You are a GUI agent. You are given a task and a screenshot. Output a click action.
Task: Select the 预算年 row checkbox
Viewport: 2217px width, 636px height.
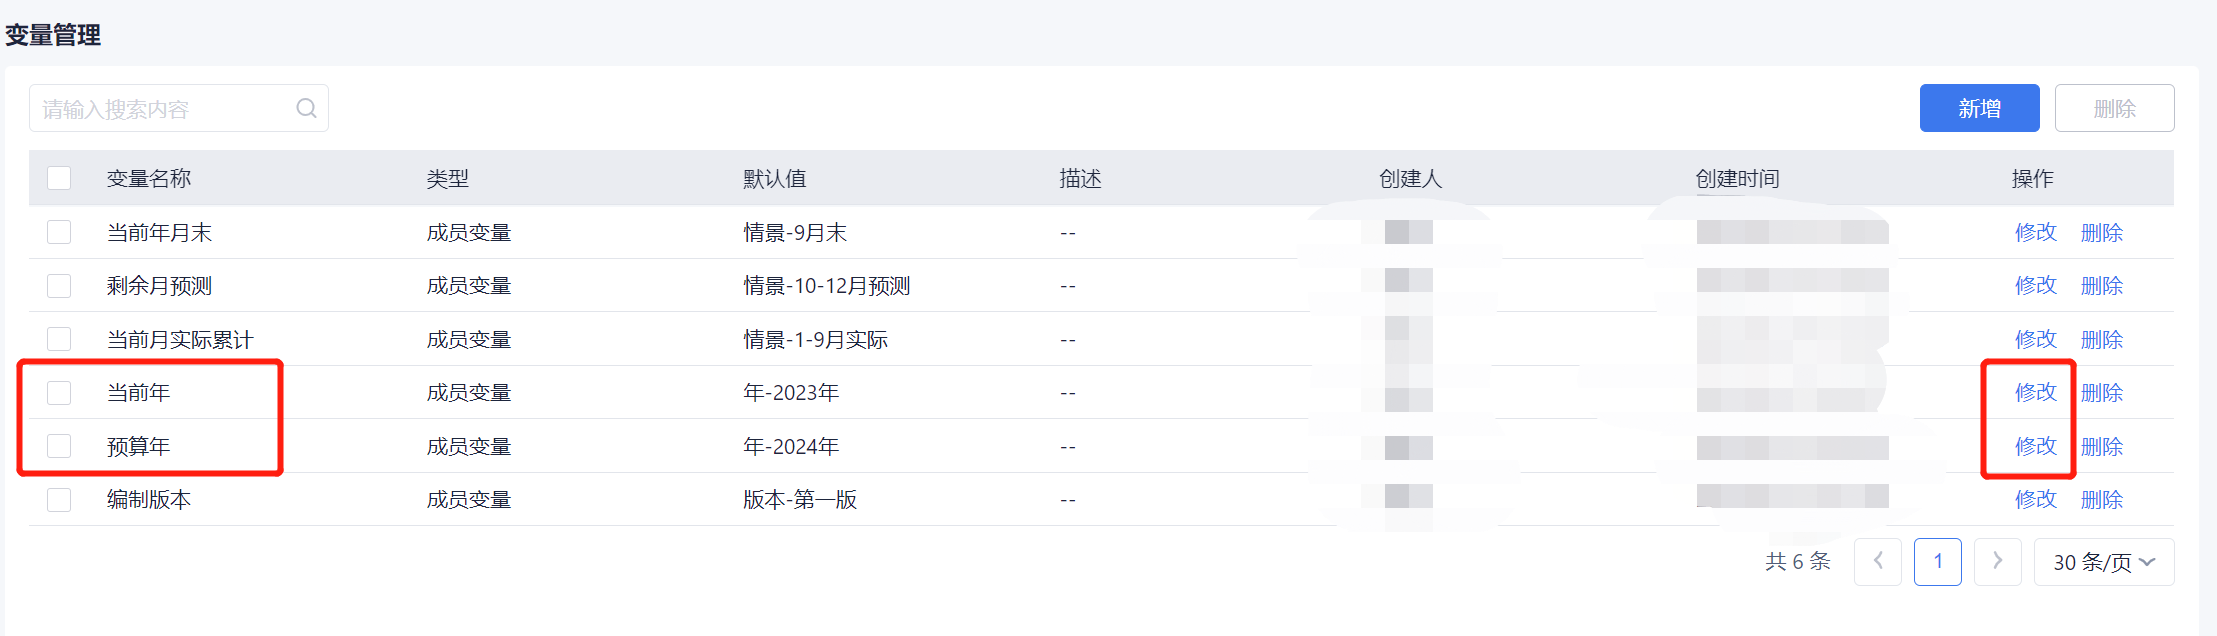(x=59, y=446)
